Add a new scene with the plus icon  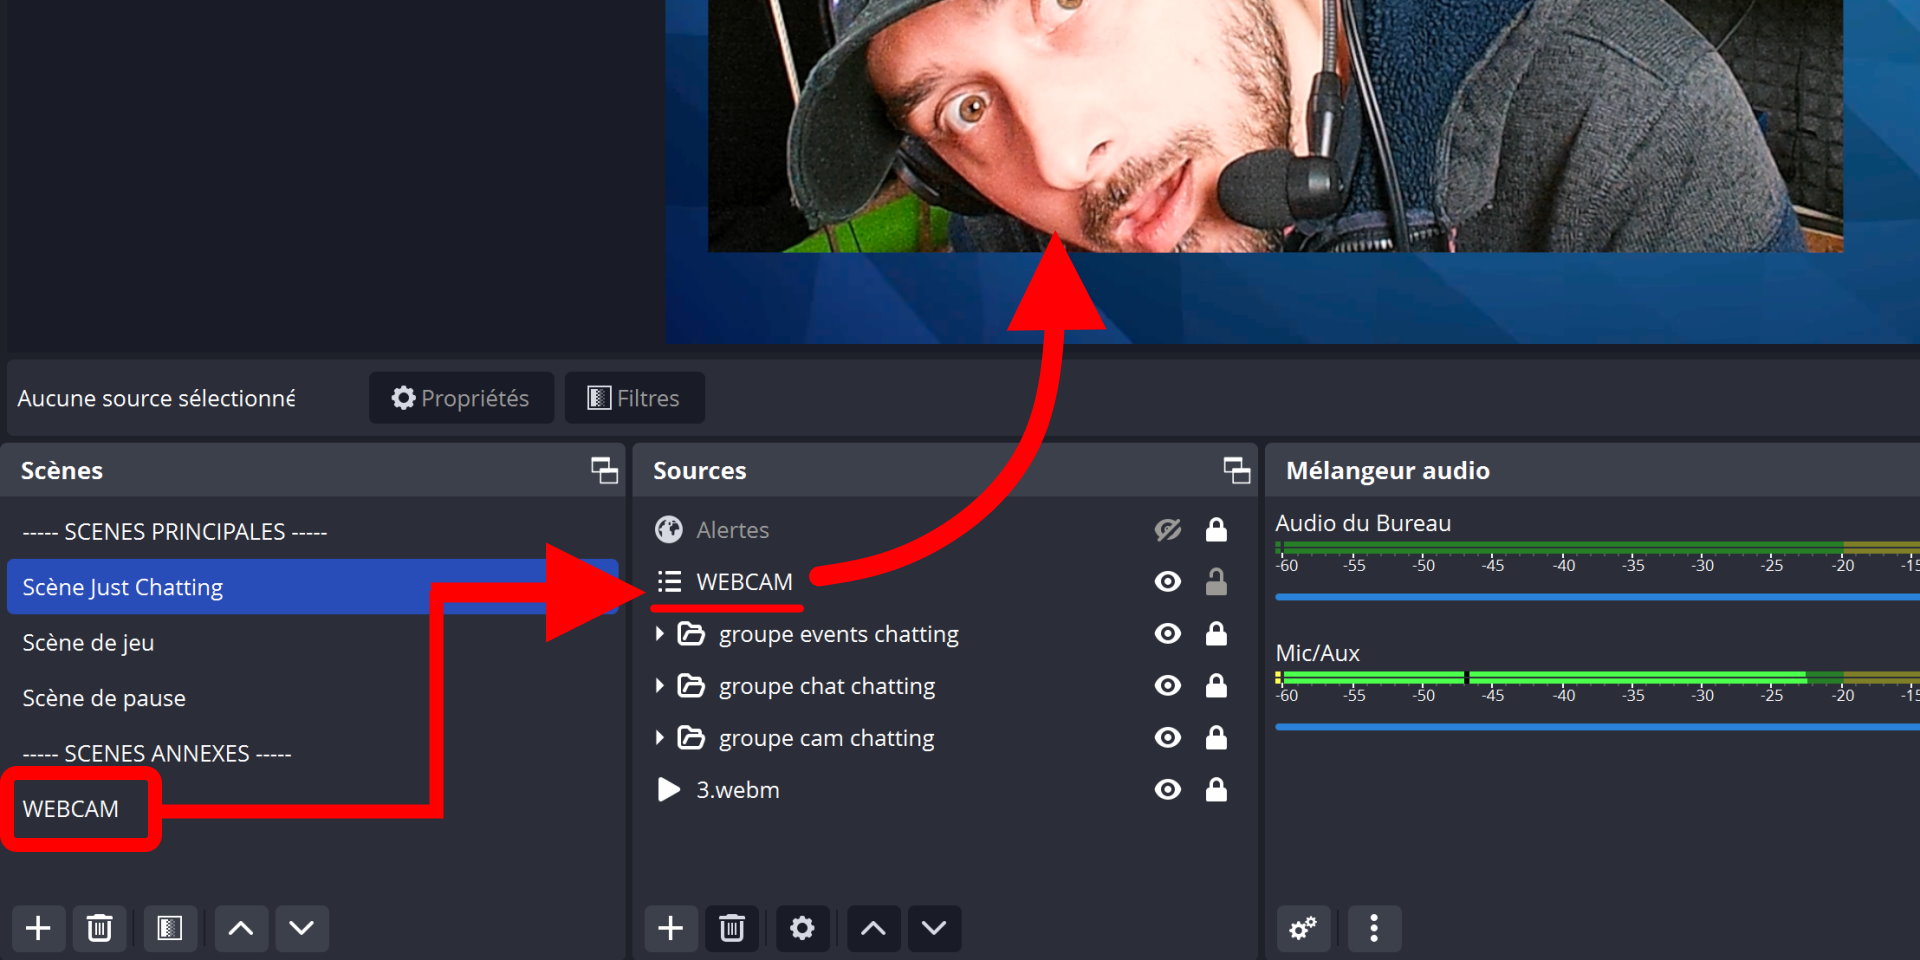[38, 928]
